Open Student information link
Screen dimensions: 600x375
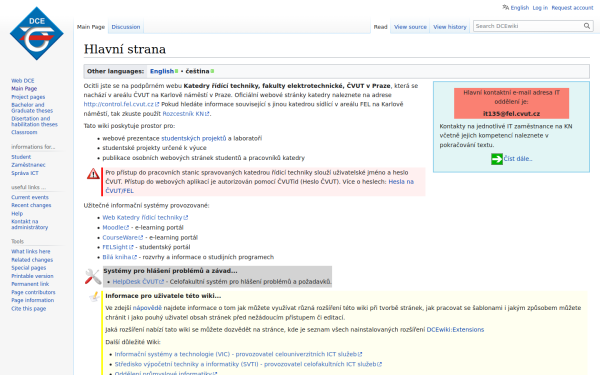click(x=21, y=157)
